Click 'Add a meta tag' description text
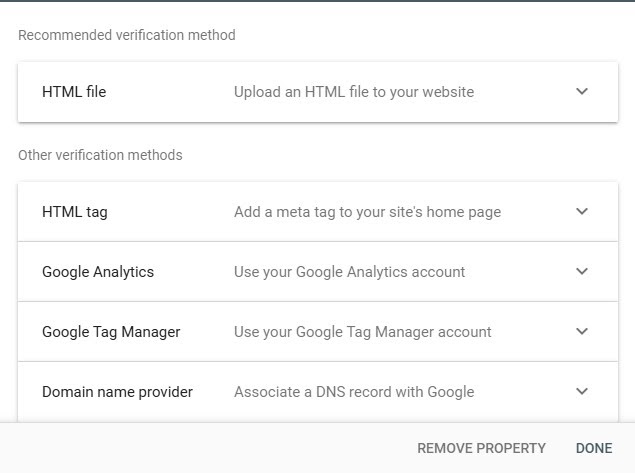Image resolution: width=635 pixels, height=473 pixels. (367, 212)
